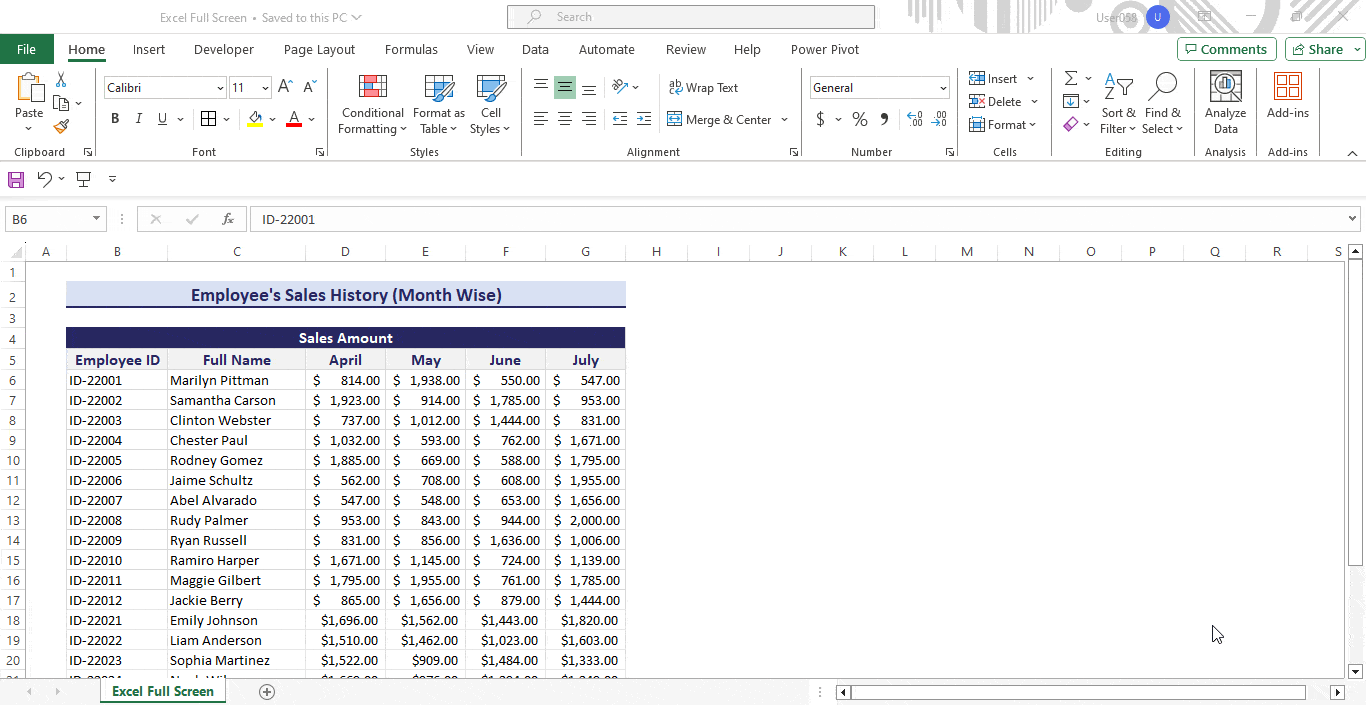Add a new sheet with plus icon
The width and height of the screenshot is (1366, 705).
(x=267, y=692)
